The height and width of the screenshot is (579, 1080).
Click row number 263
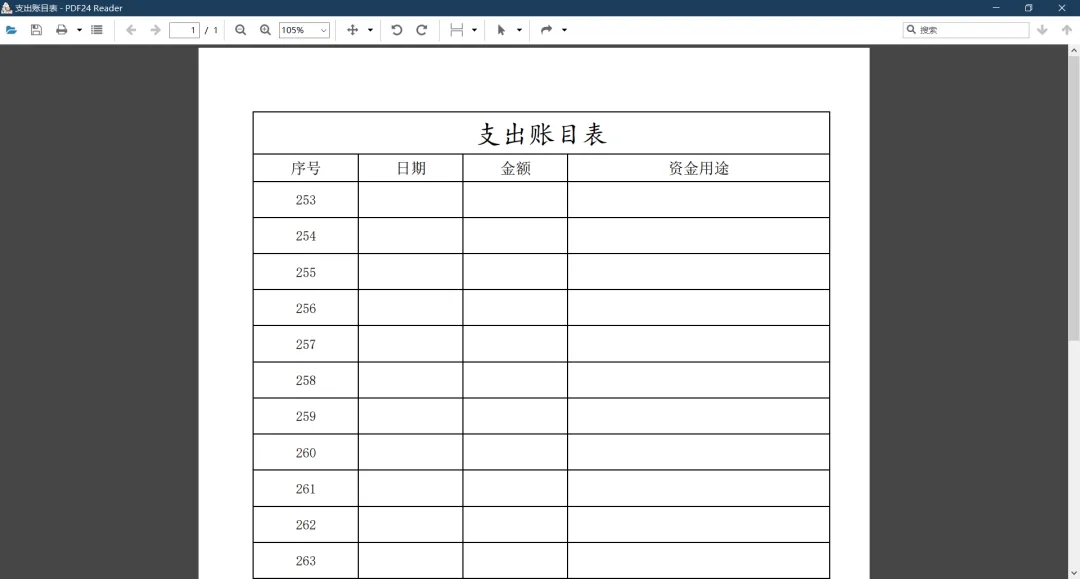306,561
